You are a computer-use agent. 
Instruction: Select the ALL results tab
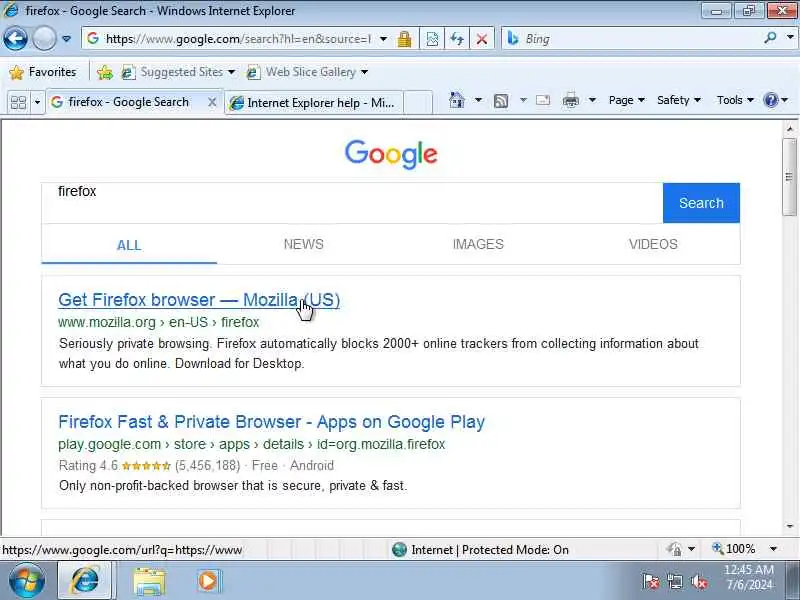[x=129, y=245]
